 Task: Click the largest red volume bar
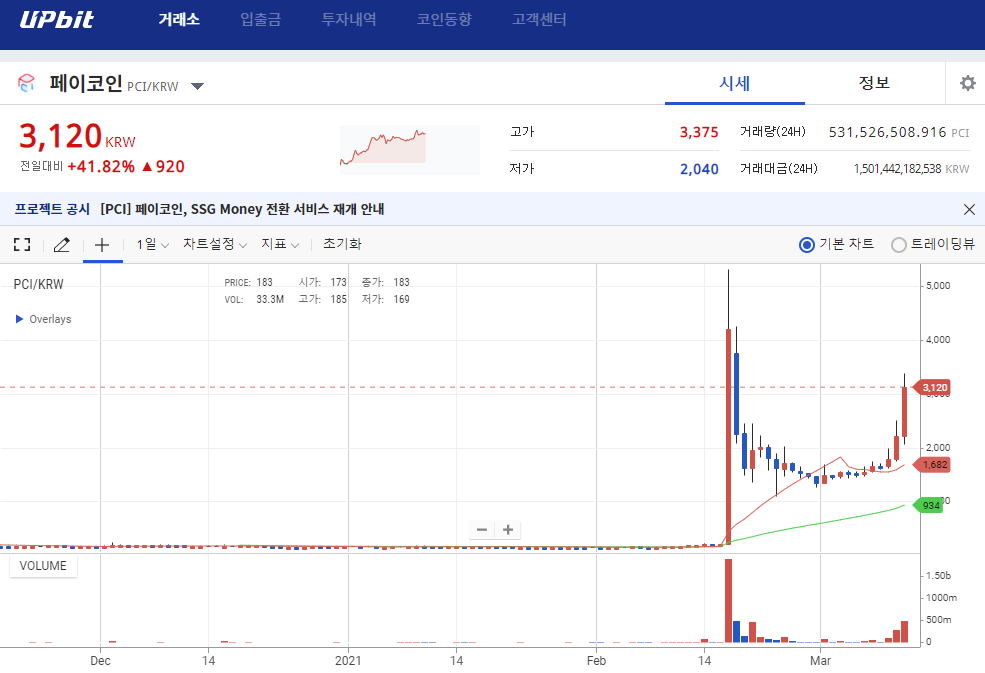pyautogui.click(x=728, y=601)
